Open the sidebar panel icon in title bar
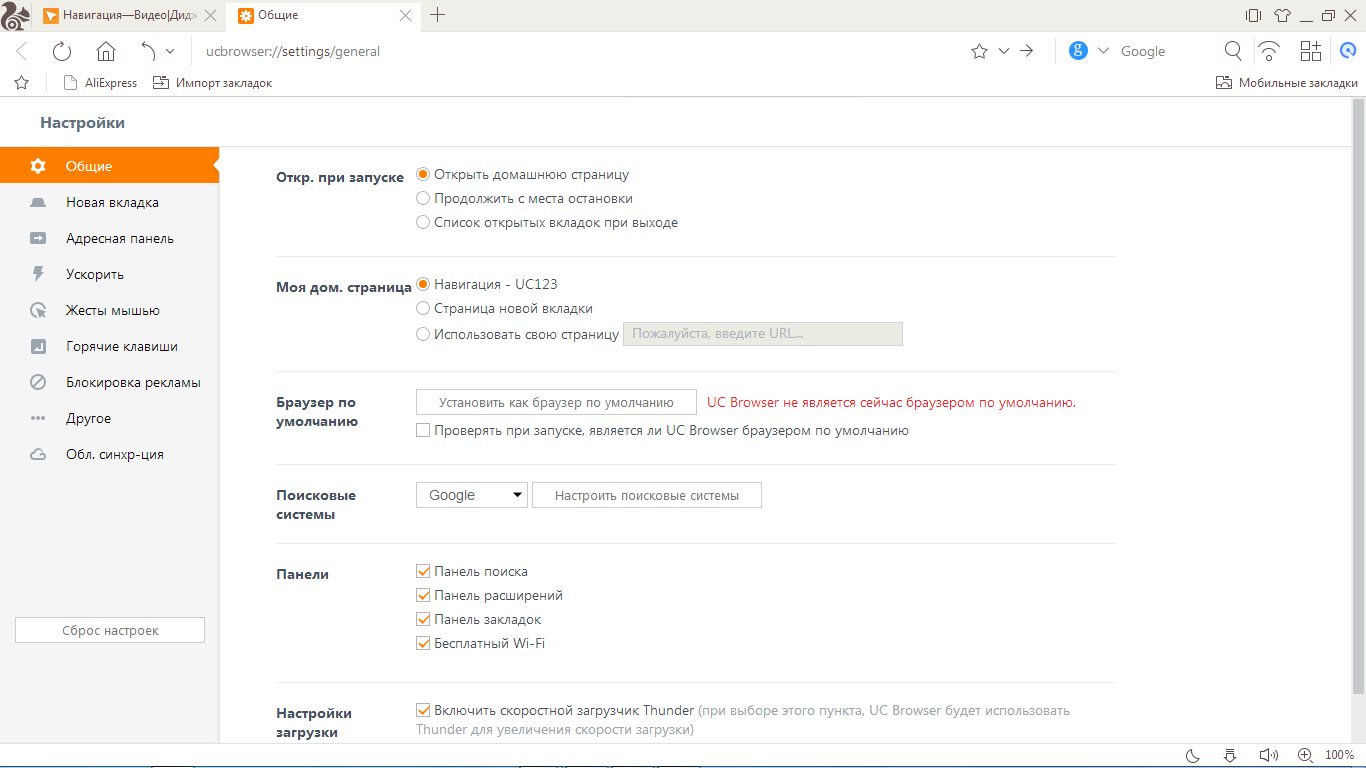Image resolution: width=1366 pixels, height=768 pixels. pyautogui.click(x=1253, y=15)
